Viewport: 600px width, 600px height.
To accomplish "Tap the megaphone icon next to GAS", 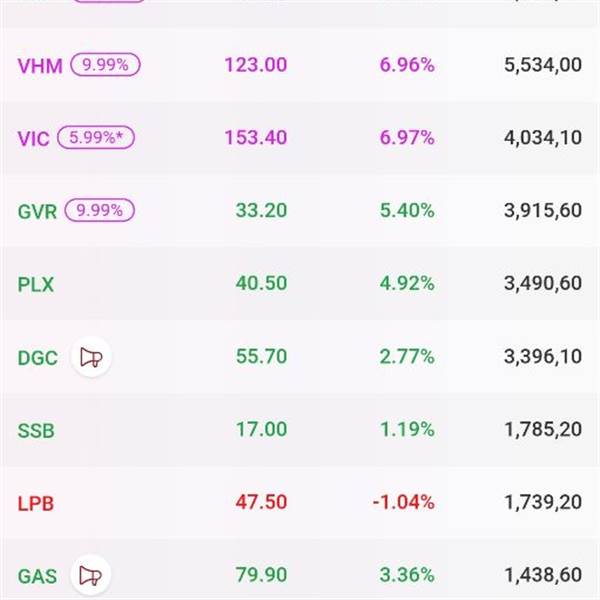I will point(91,576).
